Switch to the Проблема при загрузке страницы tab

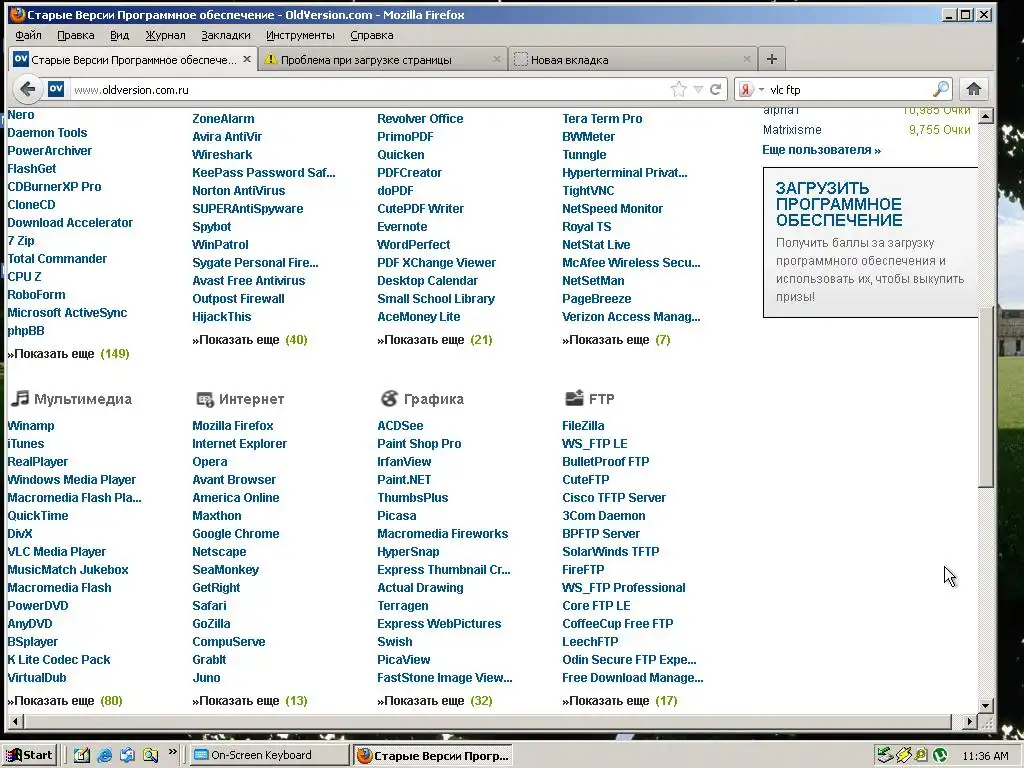click(x=383, y=59)
